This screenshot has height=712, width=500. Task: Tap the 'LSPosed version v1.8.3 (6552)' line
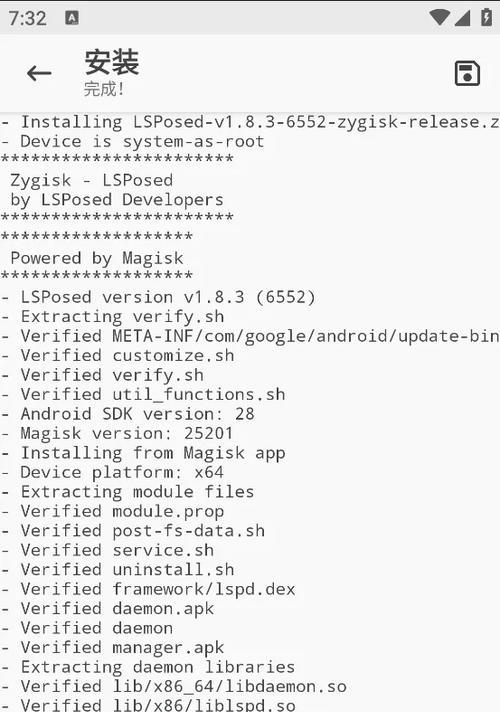point(158,297)
